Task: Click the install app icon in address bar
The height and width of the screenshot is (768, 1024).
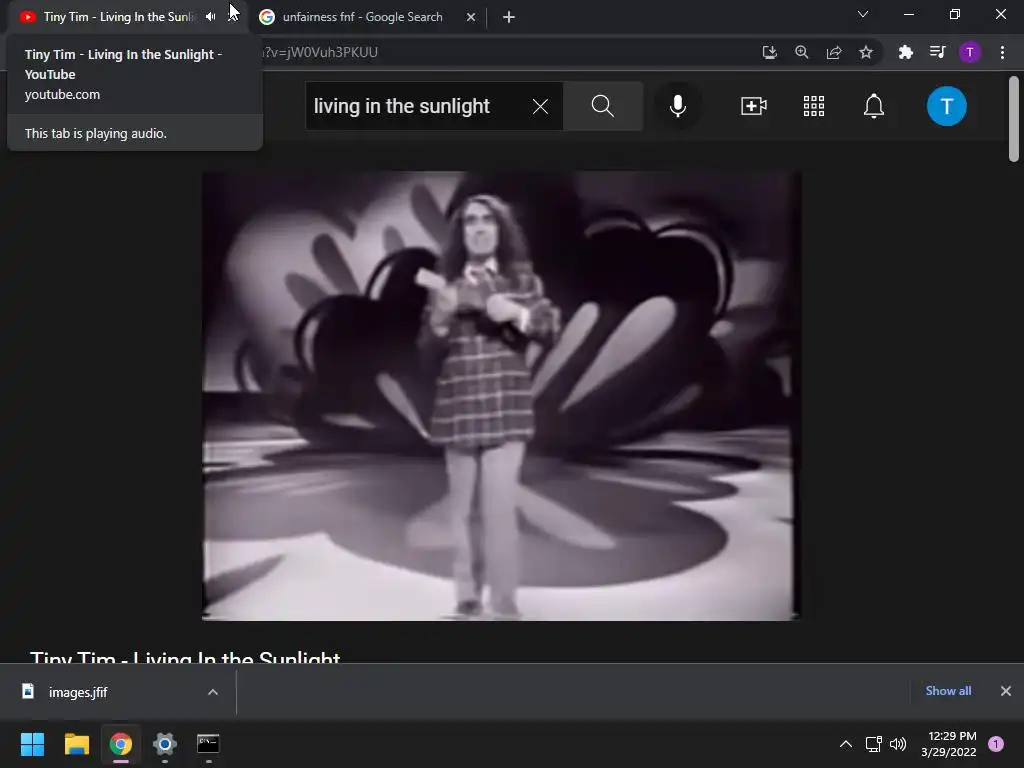Action: pyautogui.click(x=770, y=52)
